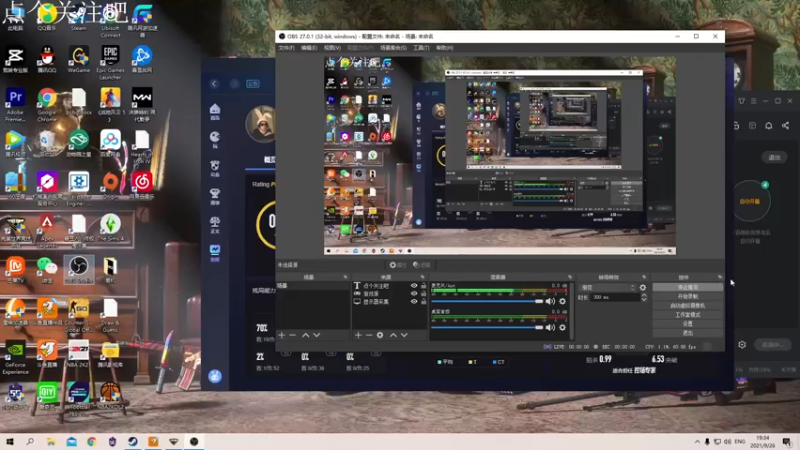Open The Sims 4 desktop shortcut

pos(110,228)
